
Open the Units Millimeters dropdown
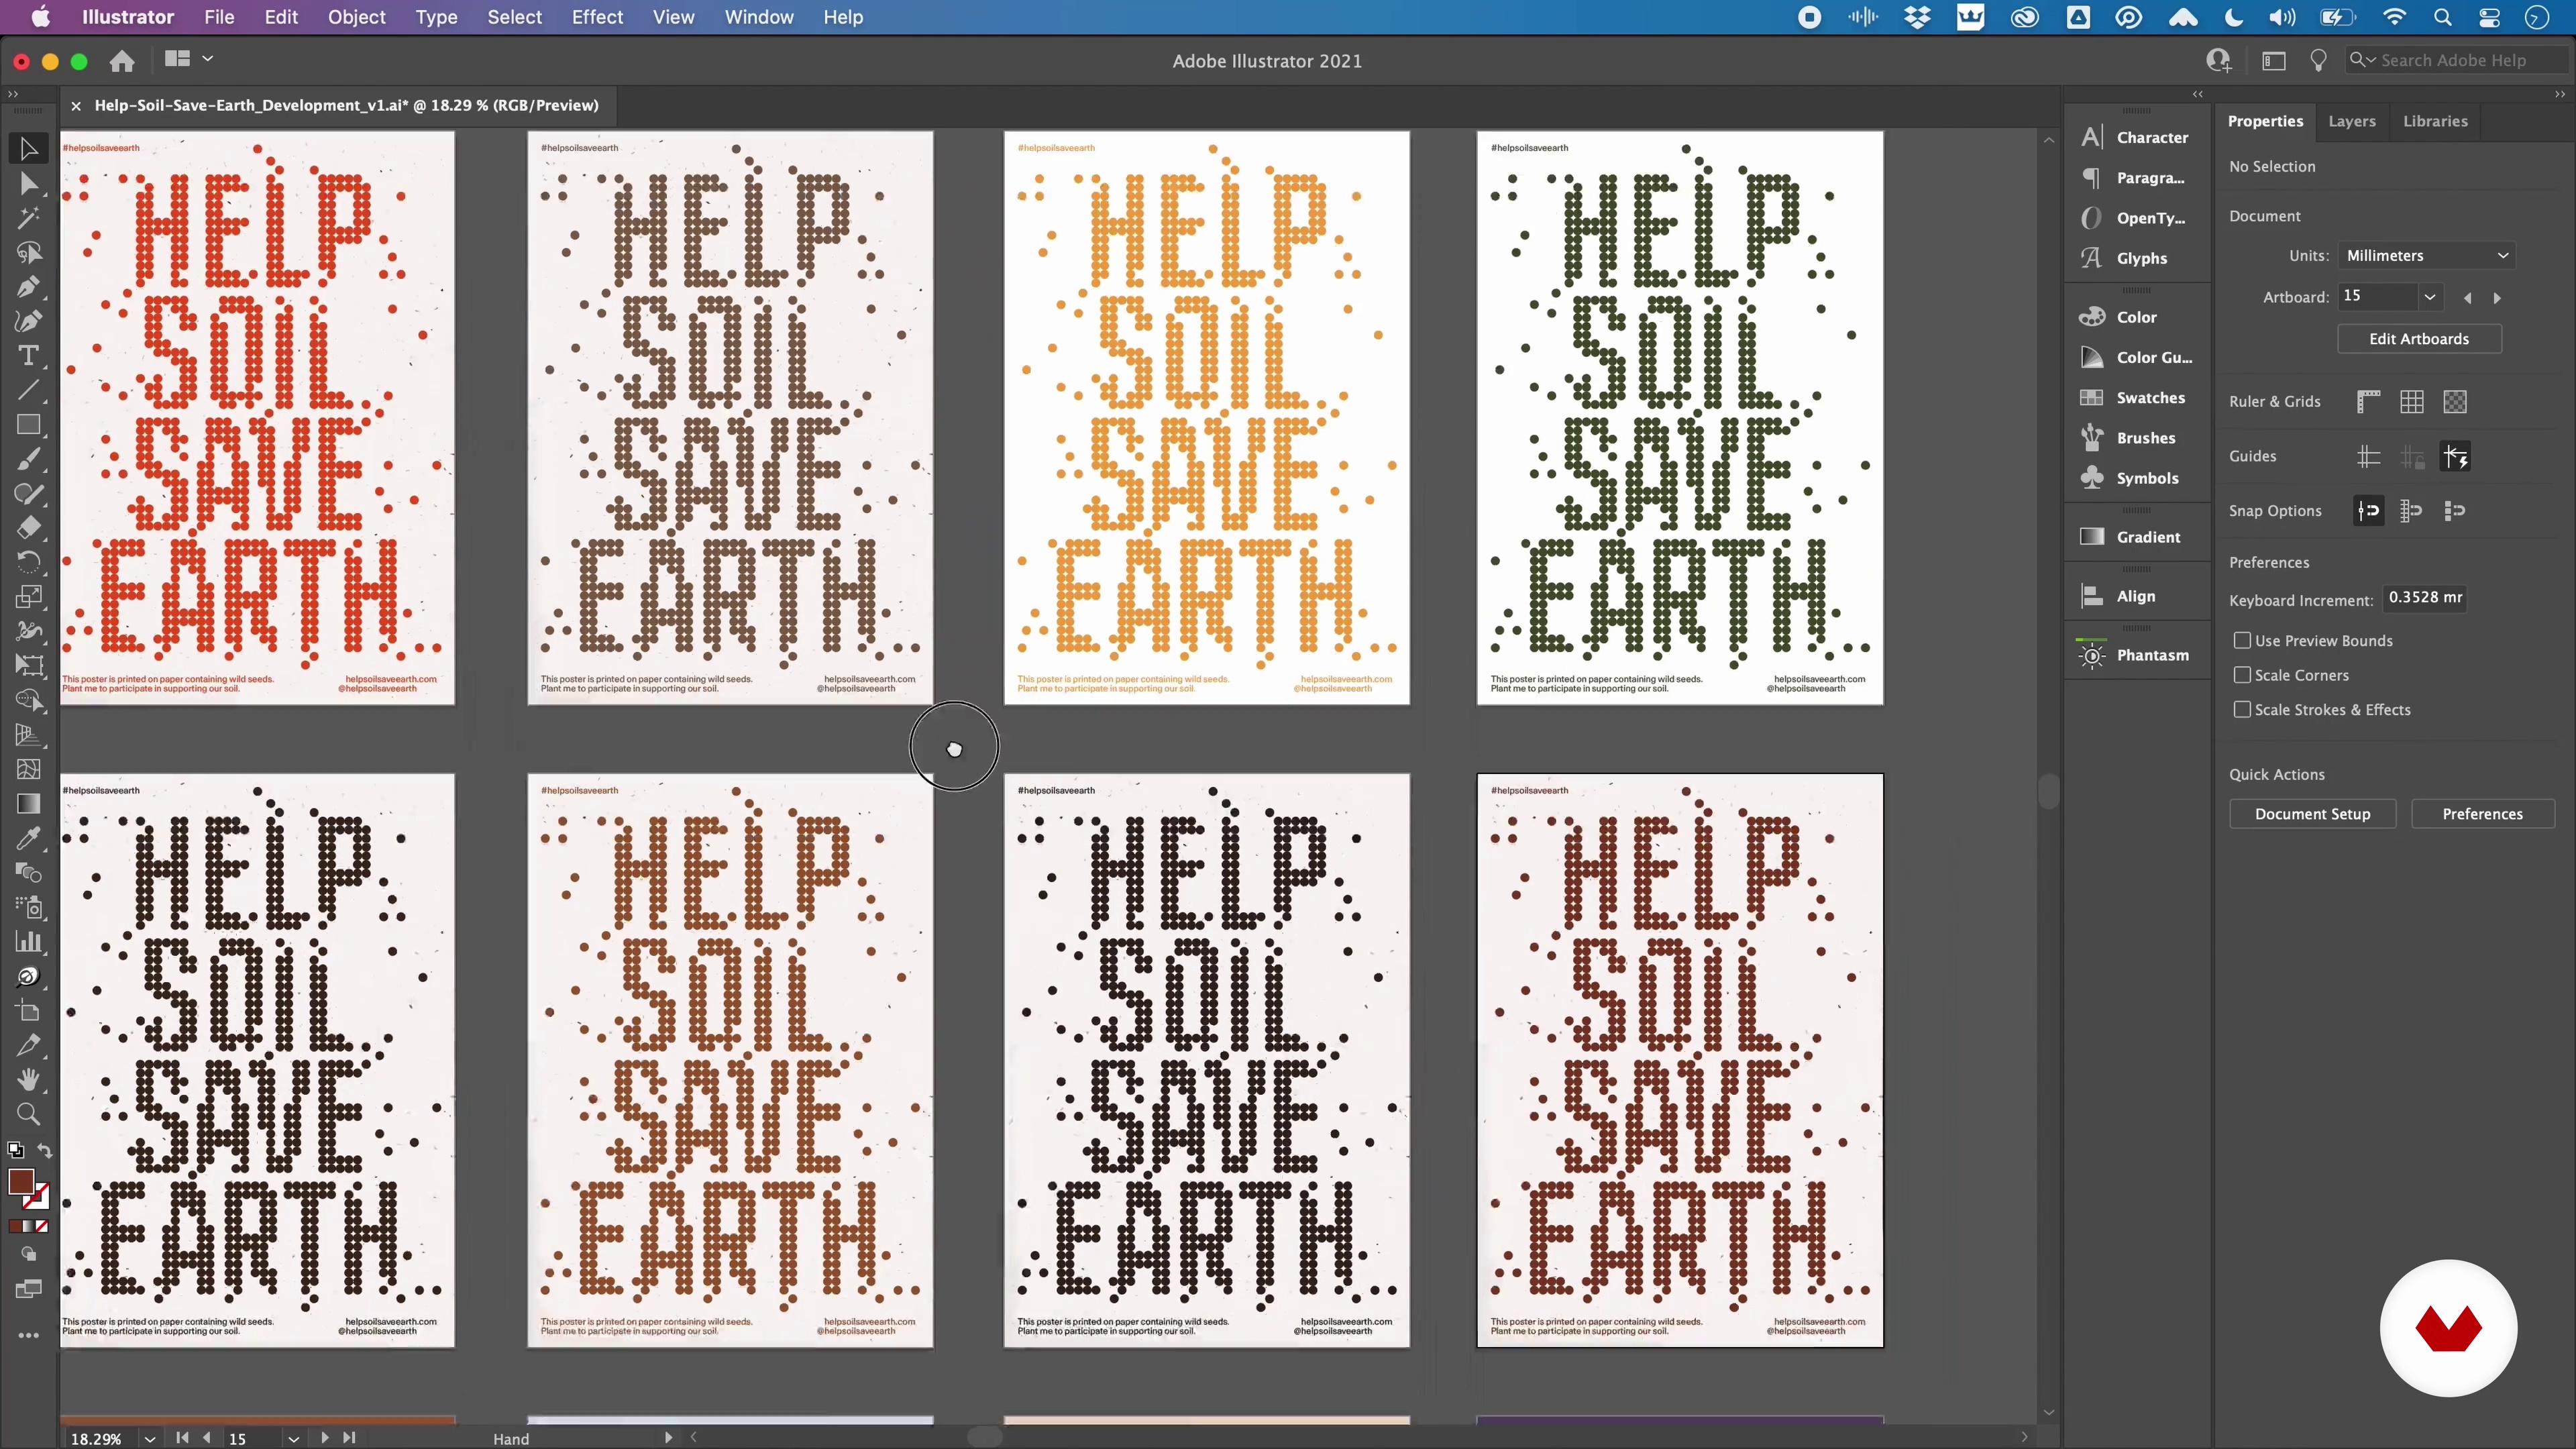point(2427,255)
